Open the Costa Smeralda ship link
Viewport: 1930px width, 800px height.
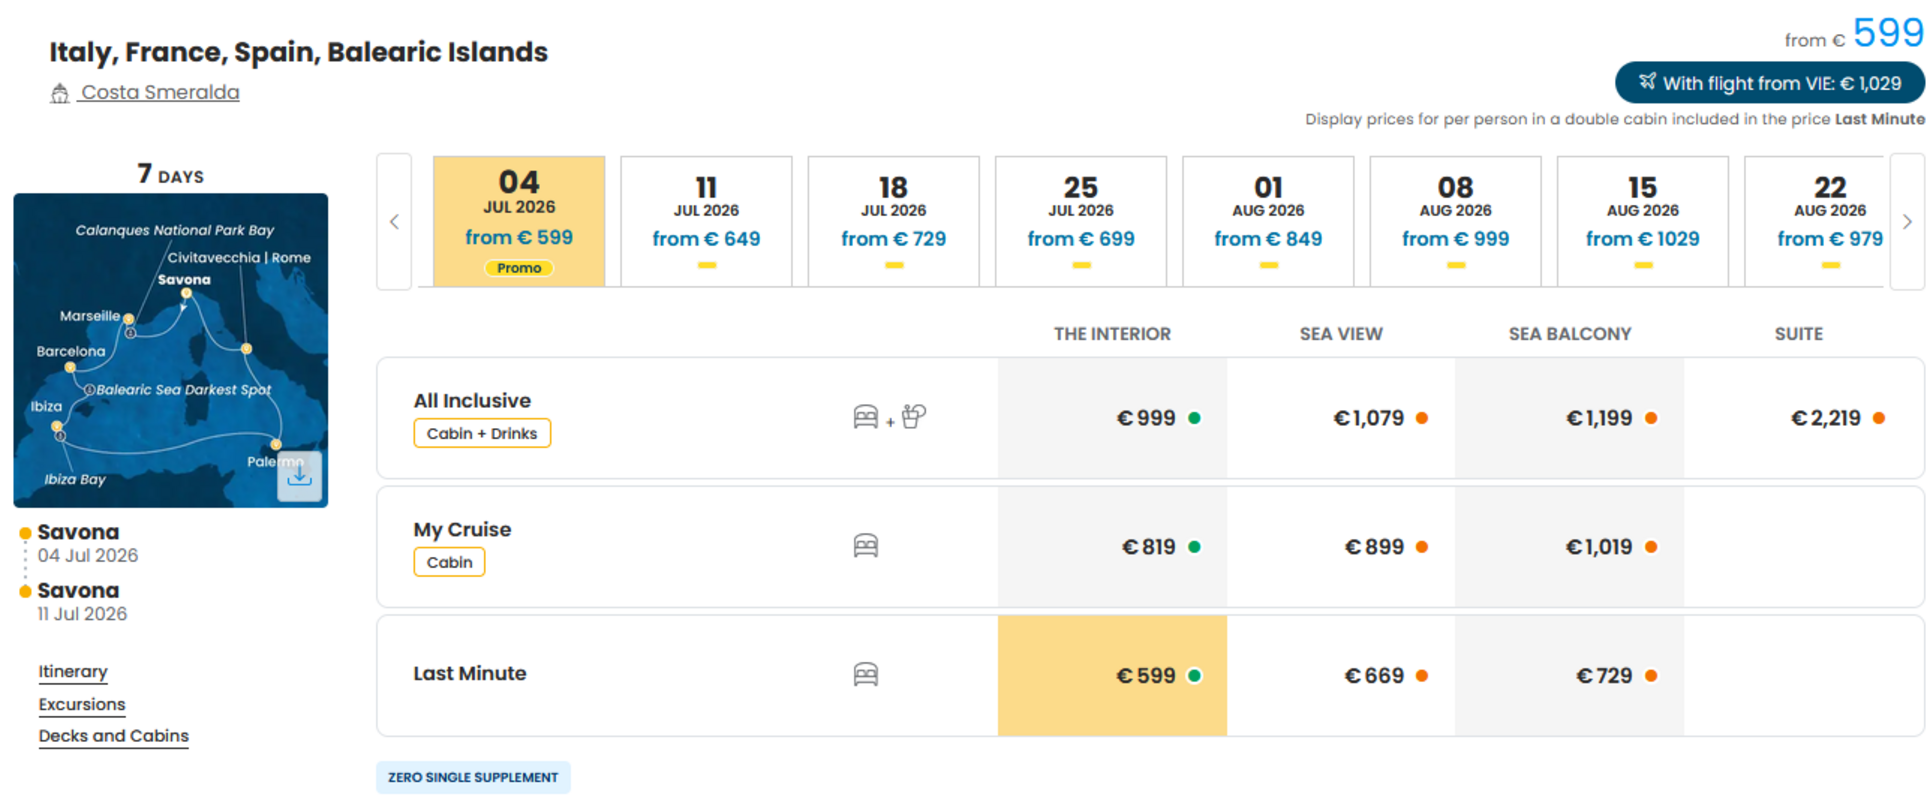[x=160, y=92]
